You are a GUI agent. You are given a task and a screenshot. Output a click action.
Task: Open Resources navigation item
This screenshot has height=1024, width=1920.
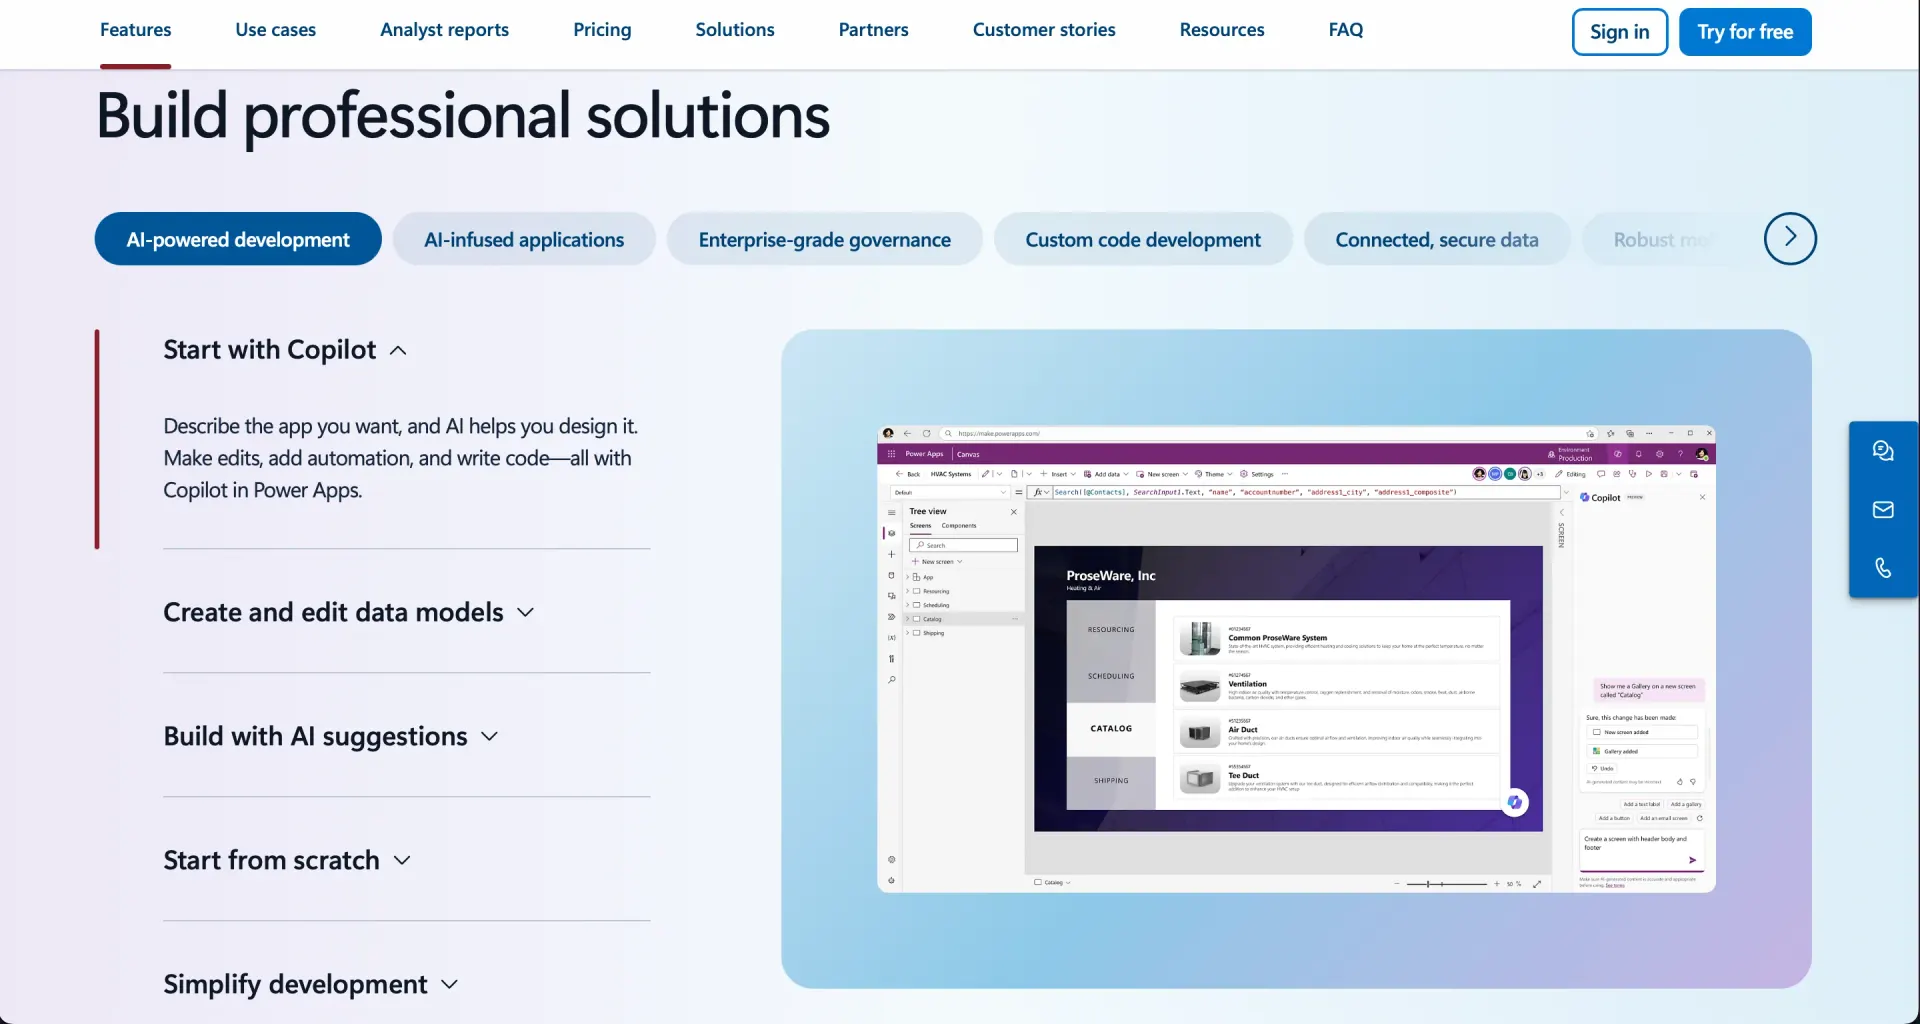click(1222, 30)
